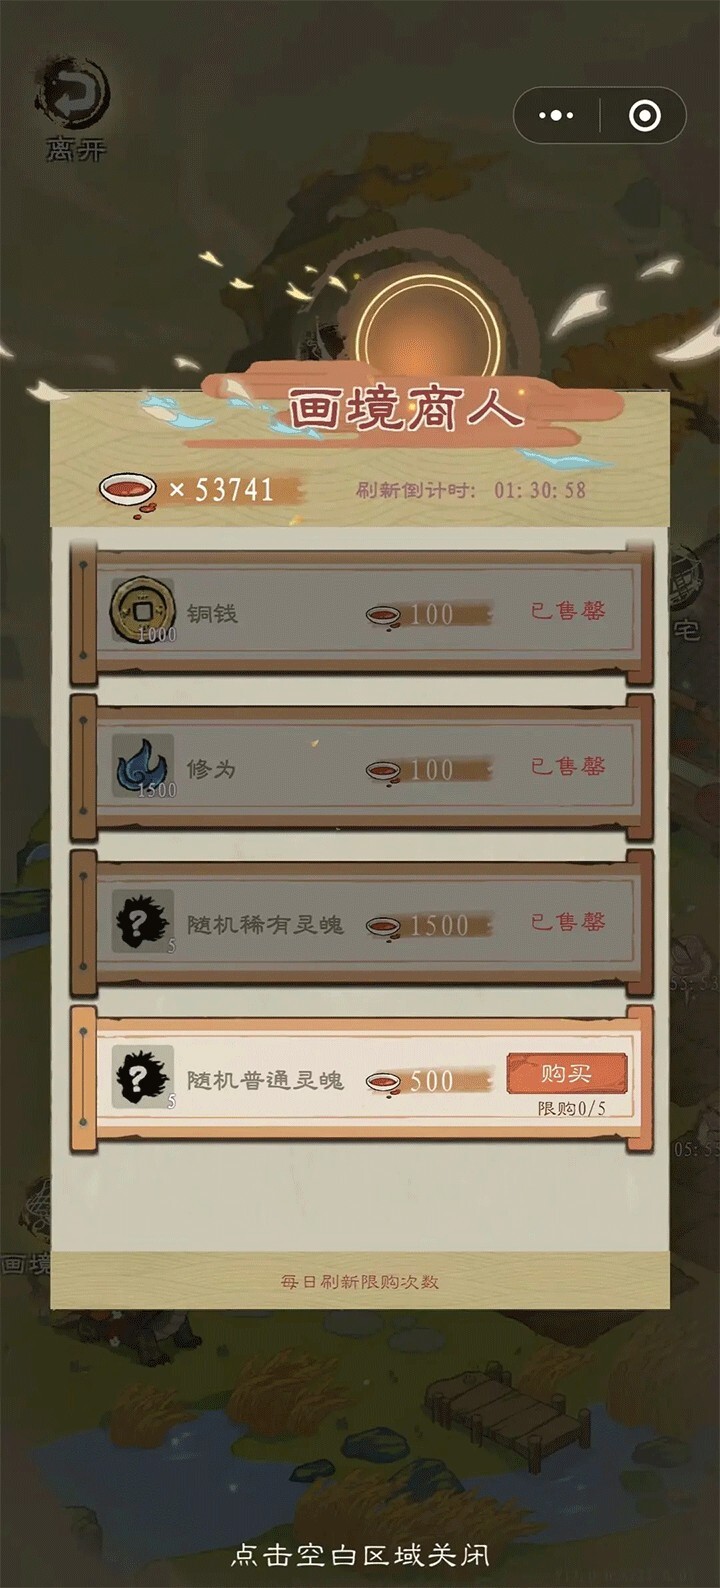Tap 已售罄 label on 铜钱 row

click(x=568, y=610)
